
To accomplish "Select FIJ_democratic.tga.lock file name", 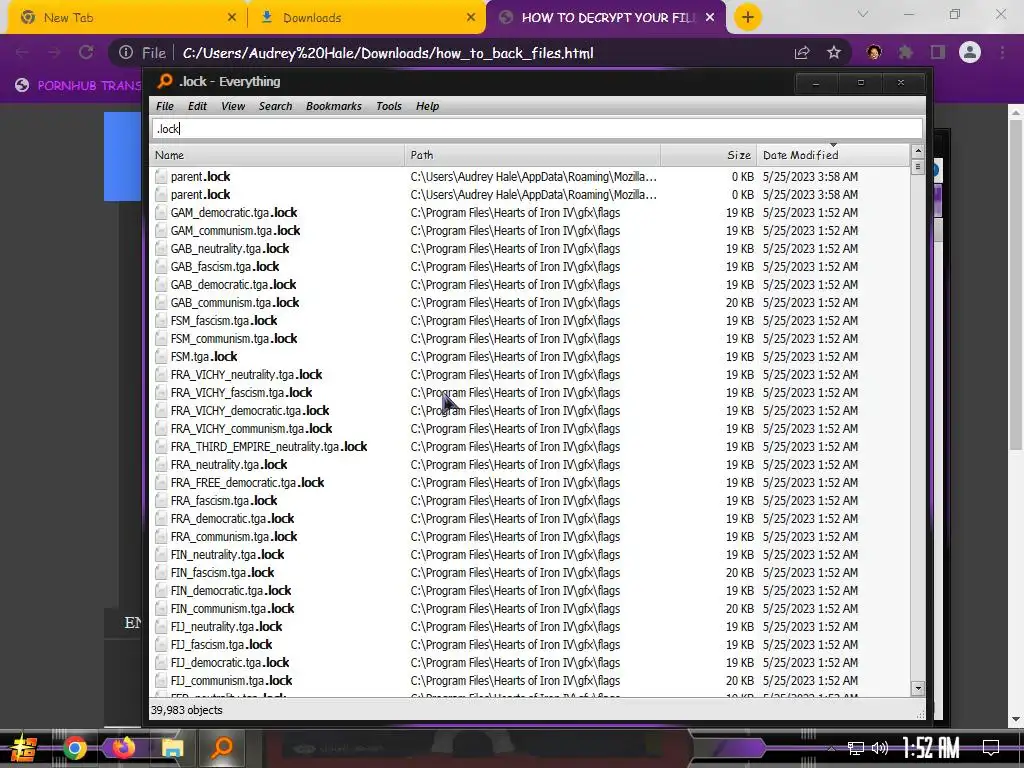I will point(230,662).
